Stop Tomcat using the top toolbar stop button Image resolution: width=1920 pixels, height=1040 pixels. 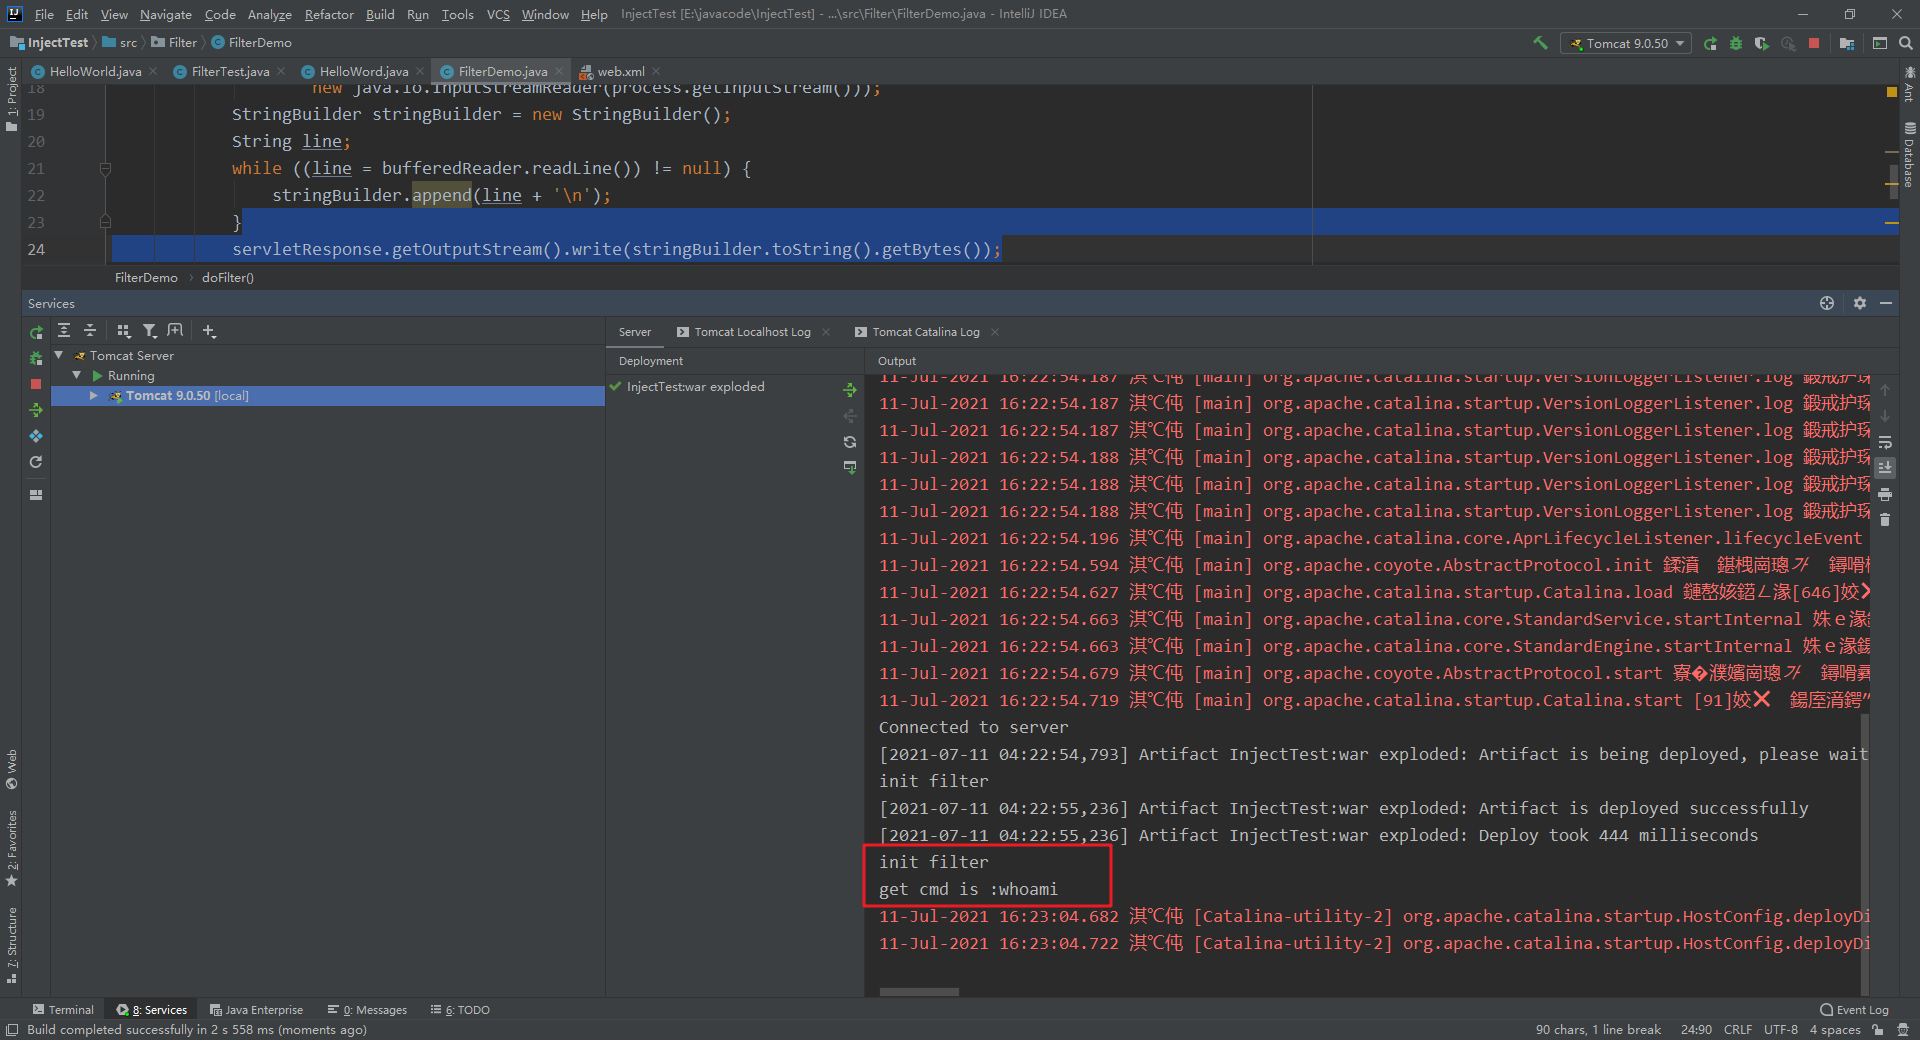click(x=1814, y=43)
